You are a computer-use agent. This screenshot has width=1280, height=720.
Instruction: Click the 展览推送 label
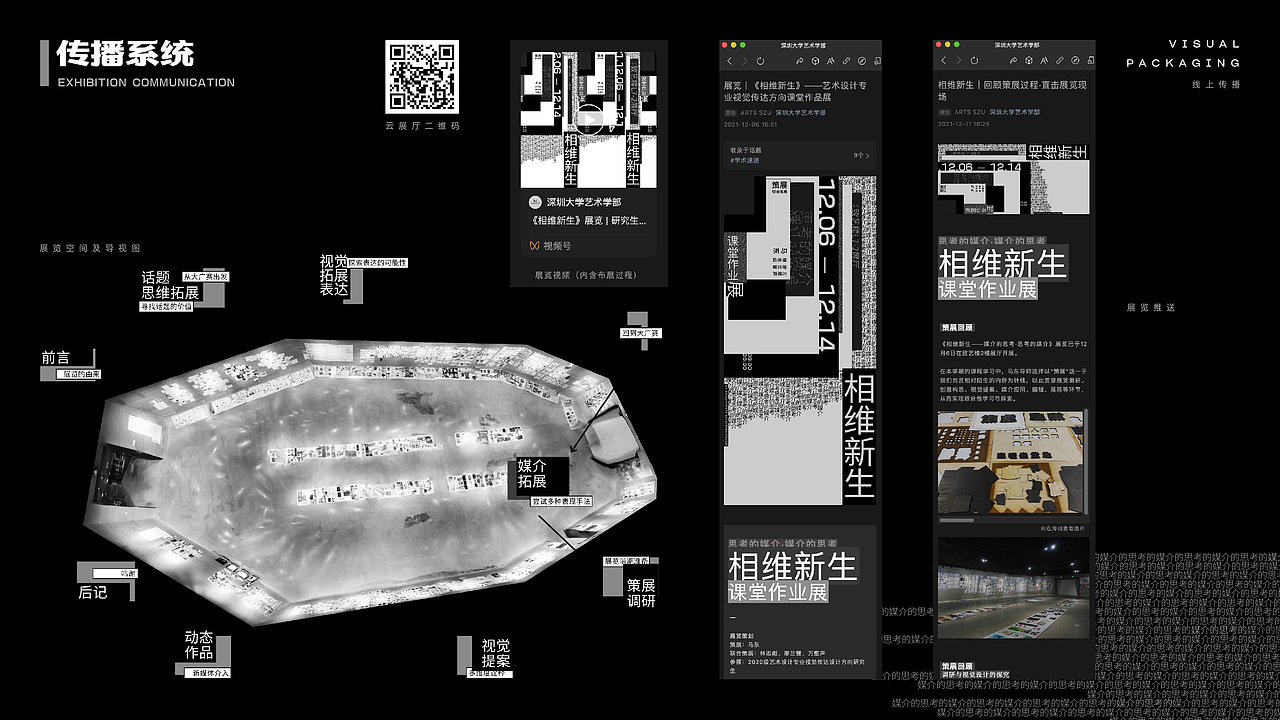[1151, 308]
